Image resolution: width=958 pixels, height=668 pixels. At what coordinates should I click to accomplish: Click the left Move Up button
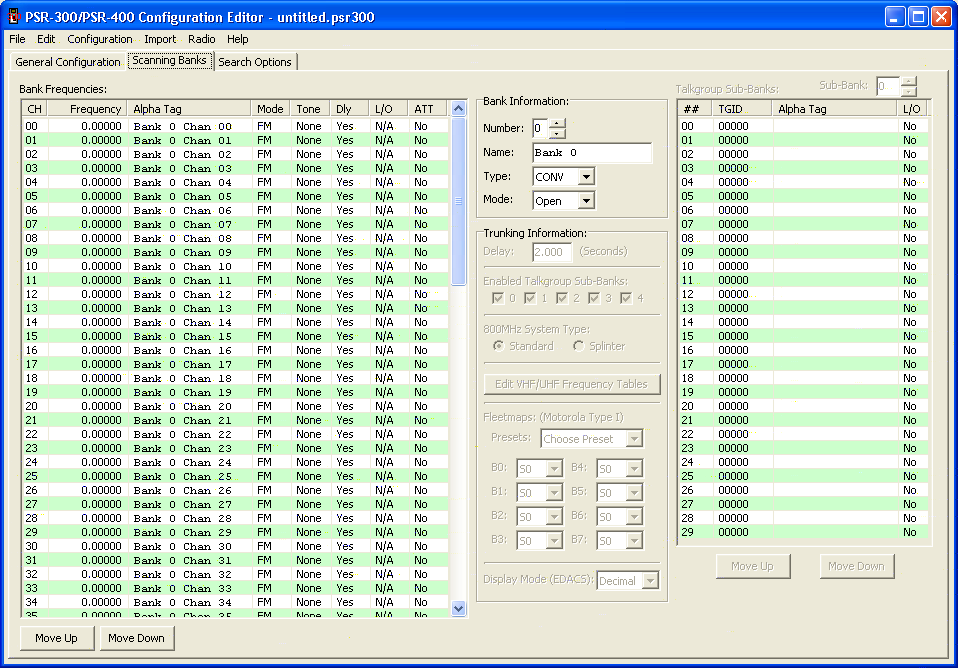(56, 638)
